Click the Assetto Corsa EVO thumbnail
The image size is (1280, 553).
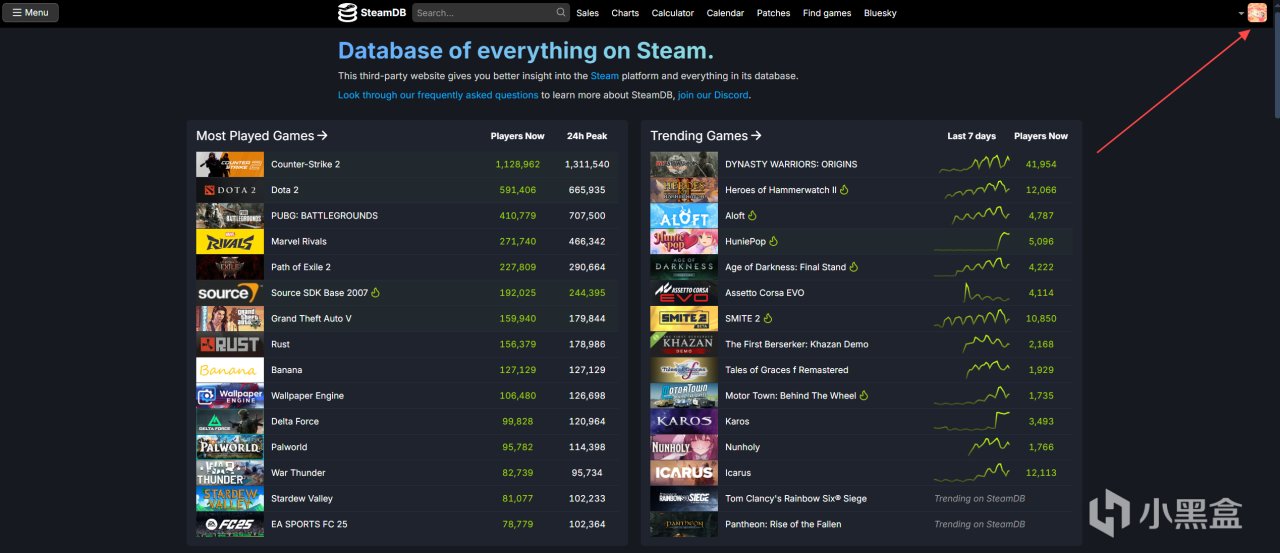point(684,293)
